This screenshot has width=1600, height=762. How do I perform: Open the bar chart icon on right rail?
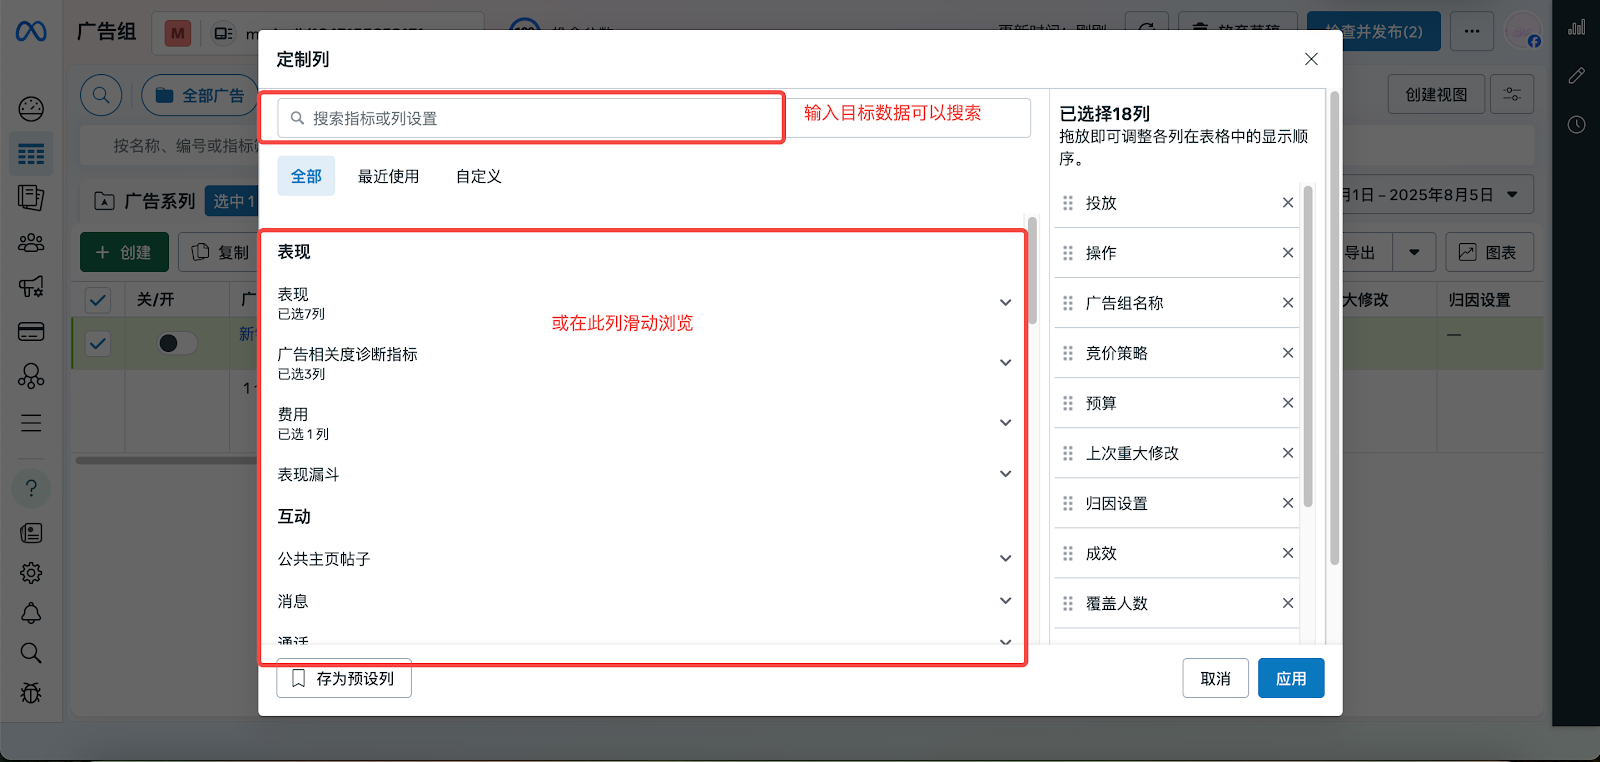[x=1577, y=27]
